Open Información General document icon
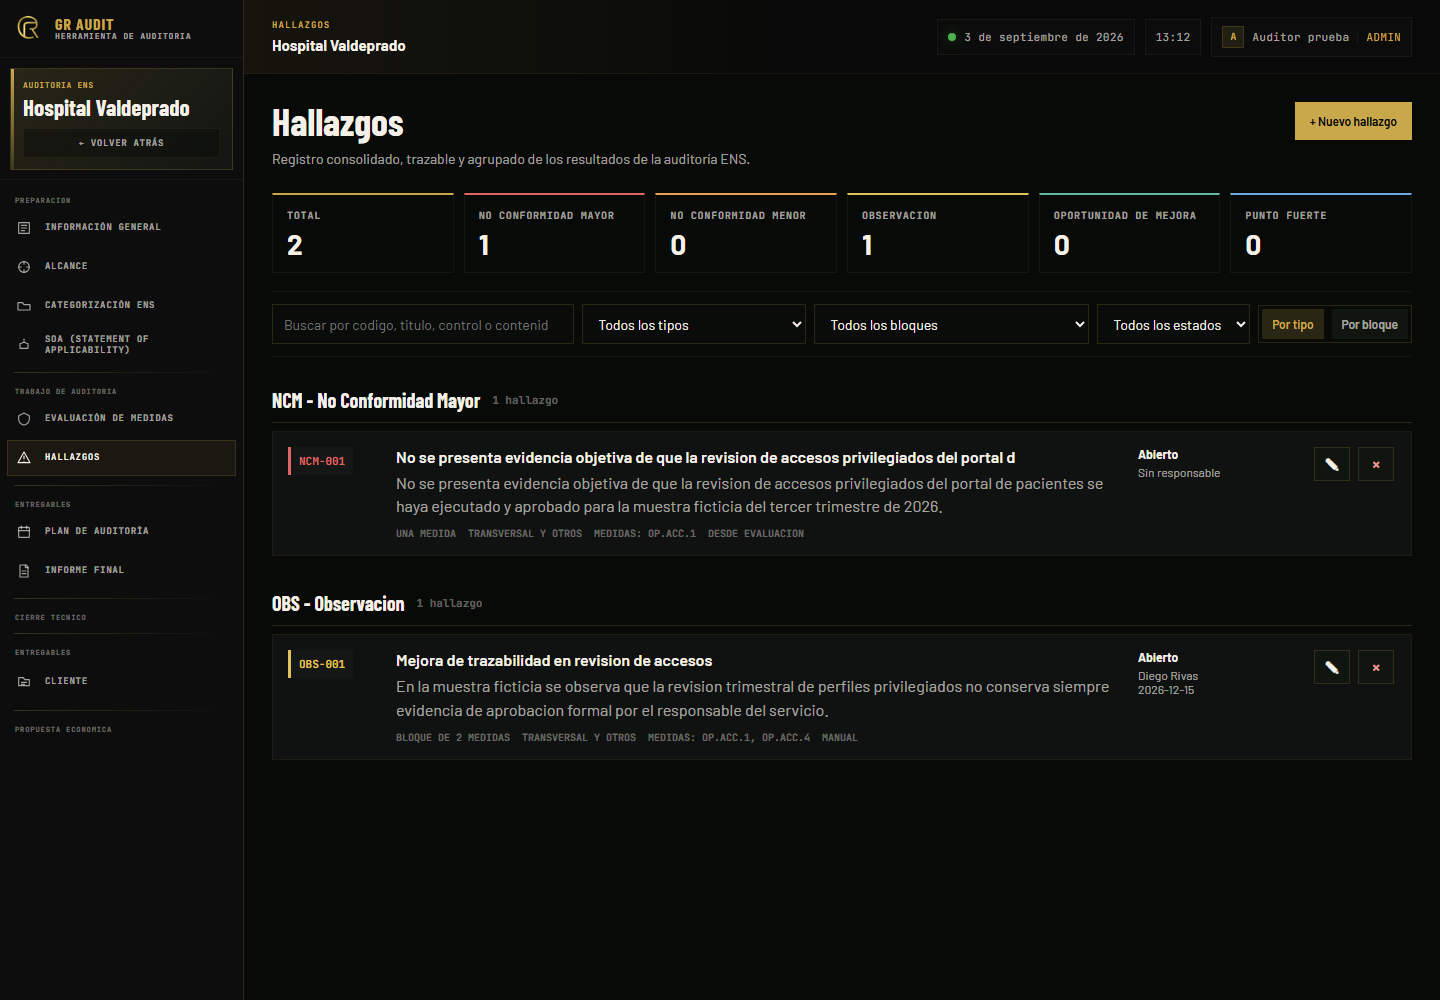The width and height of the screenshot is (1440, 1000). (24, 228)
